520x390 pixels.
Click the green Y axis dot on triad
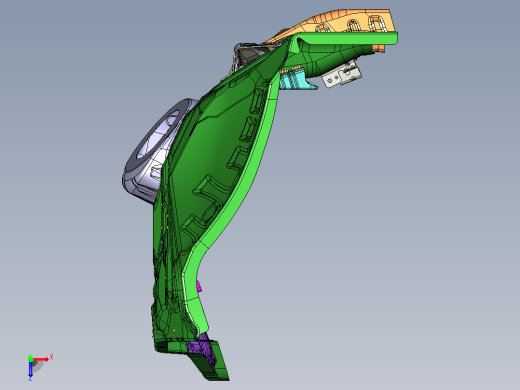tap(30, 359)
